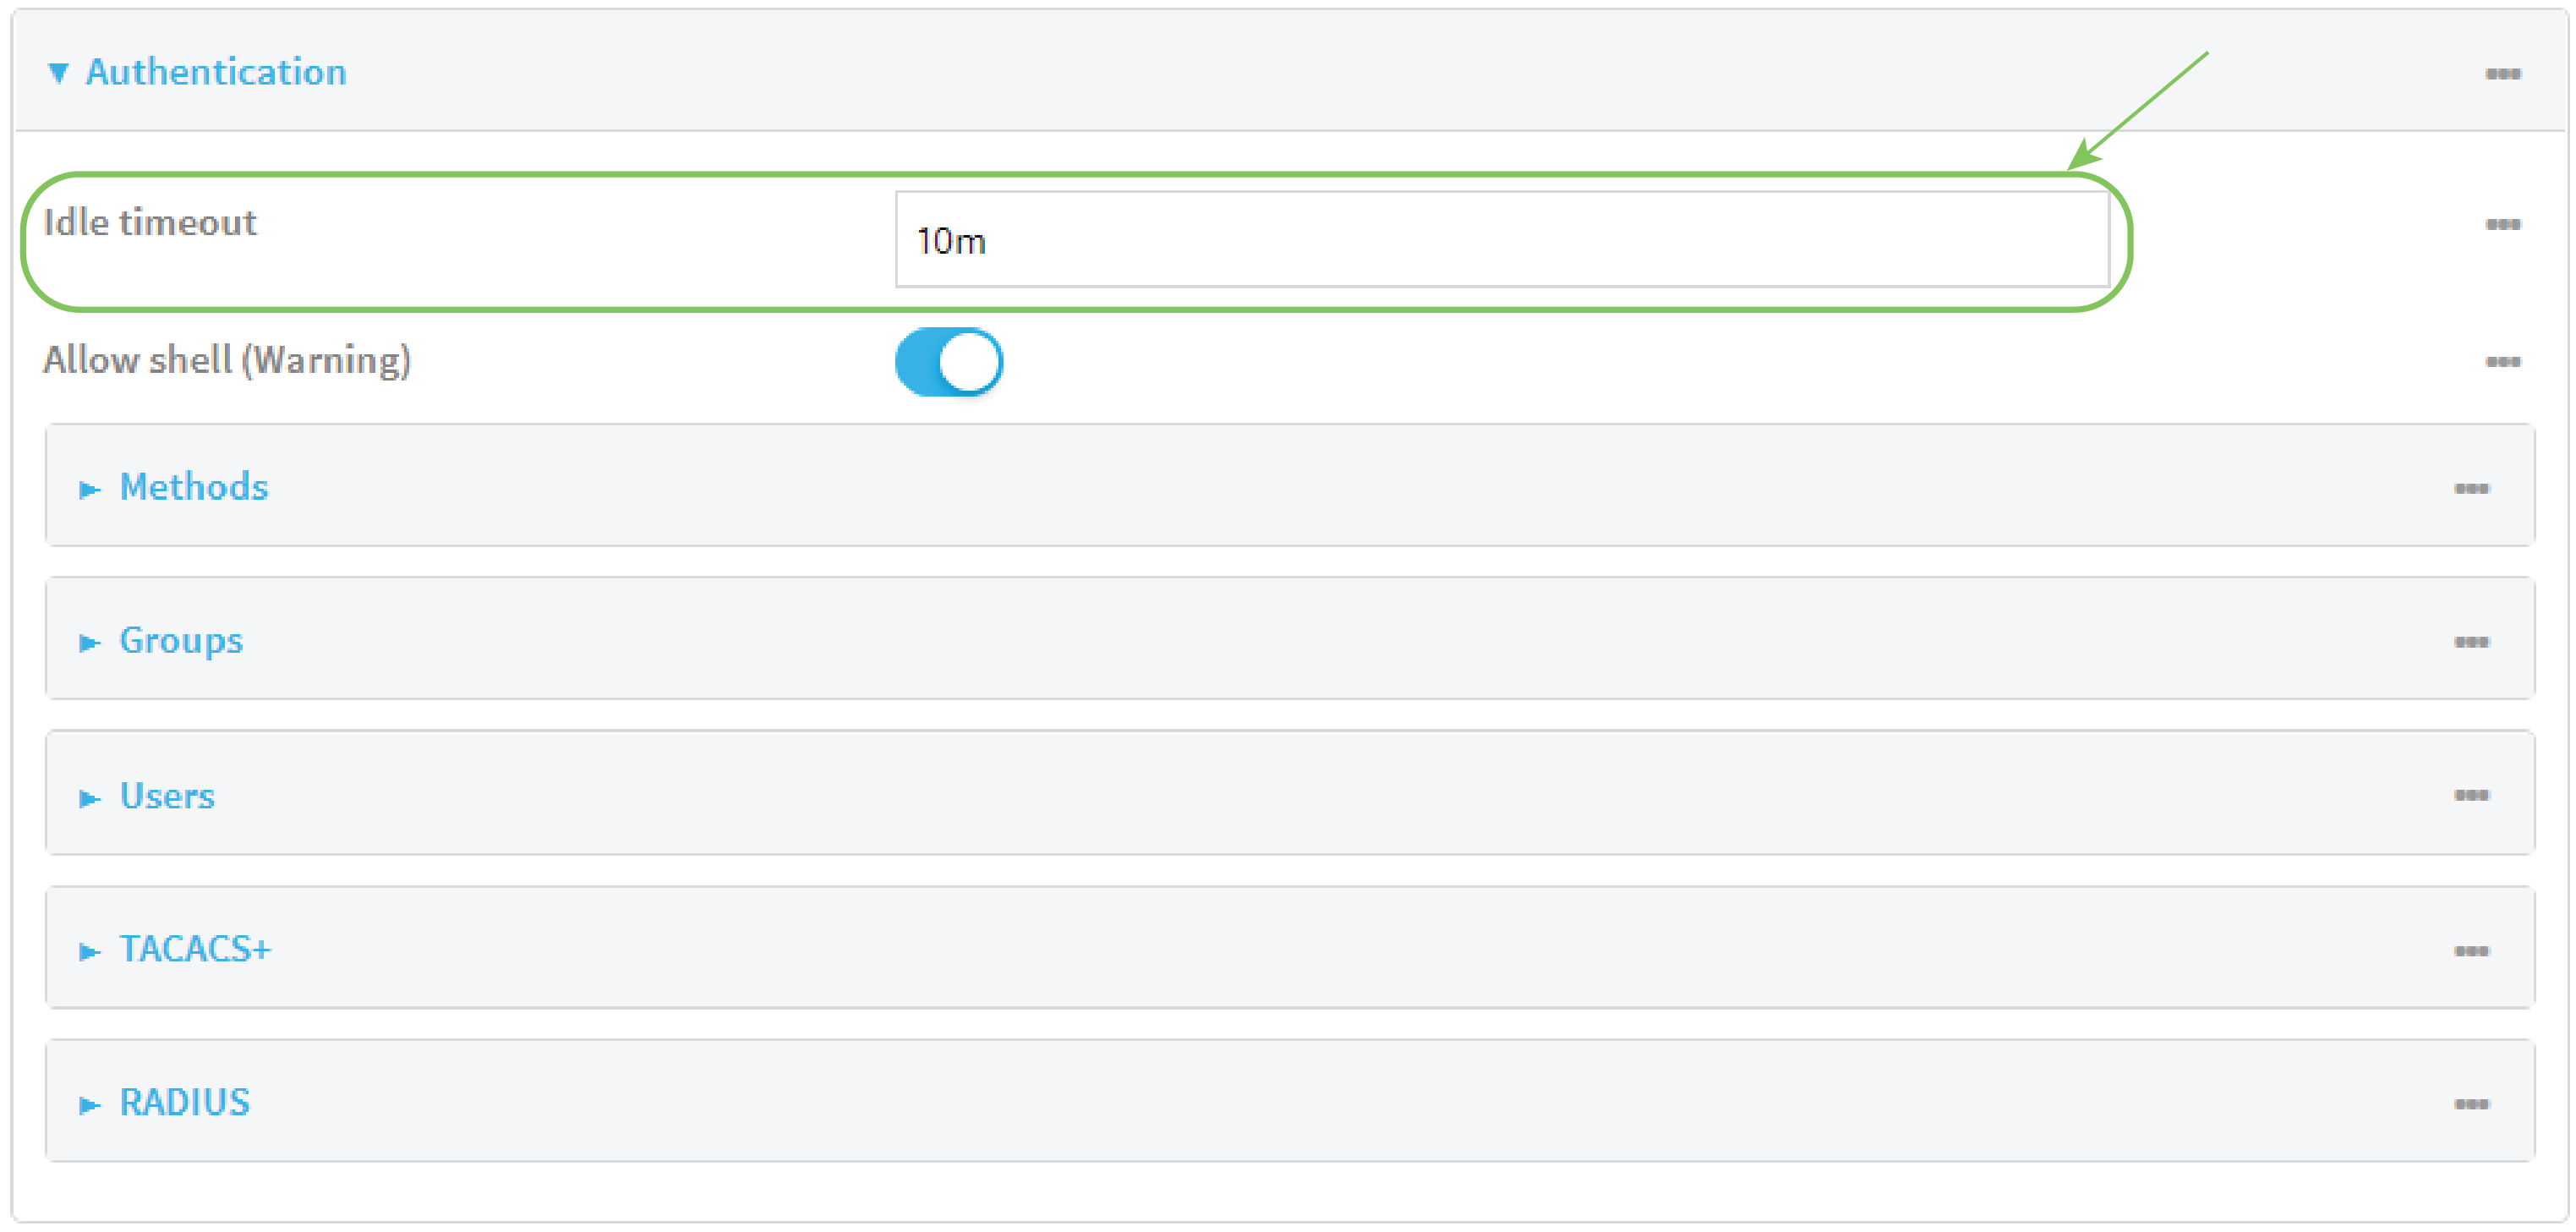Open the TACACS+ options menu
Viewport: 2576px width, 1232px height.
pyautogui.click(x=2471, y=950)
